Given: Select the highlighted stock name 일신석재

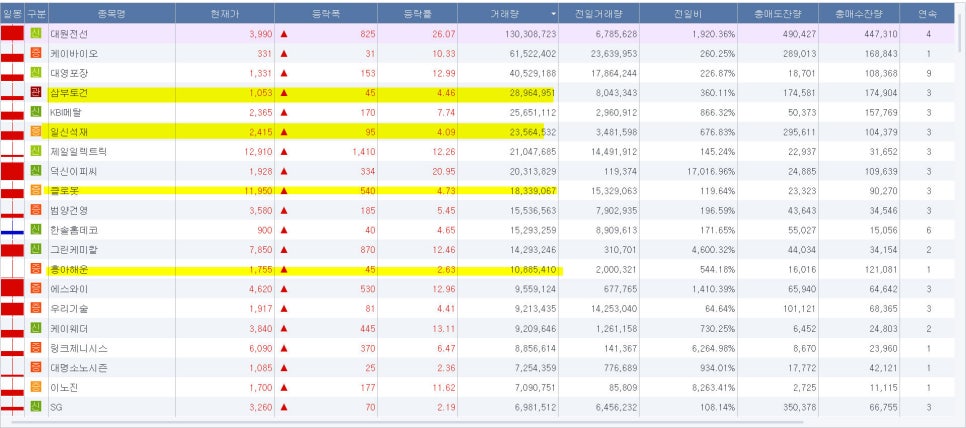Looking at the screenshot, I should [69, 132].
